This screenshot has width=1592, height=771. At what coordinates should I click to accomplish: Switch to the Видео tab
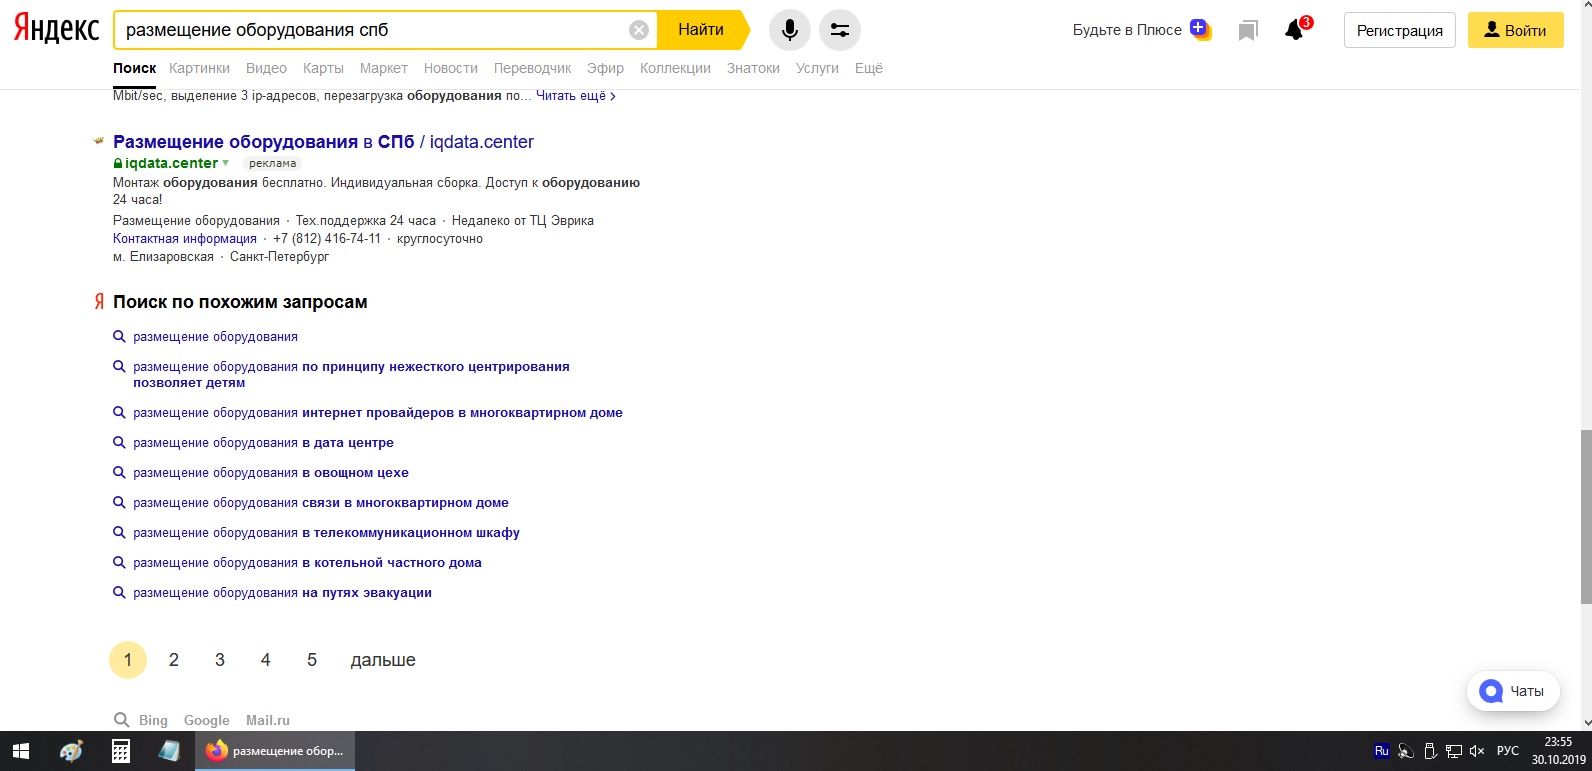point(266,68)
